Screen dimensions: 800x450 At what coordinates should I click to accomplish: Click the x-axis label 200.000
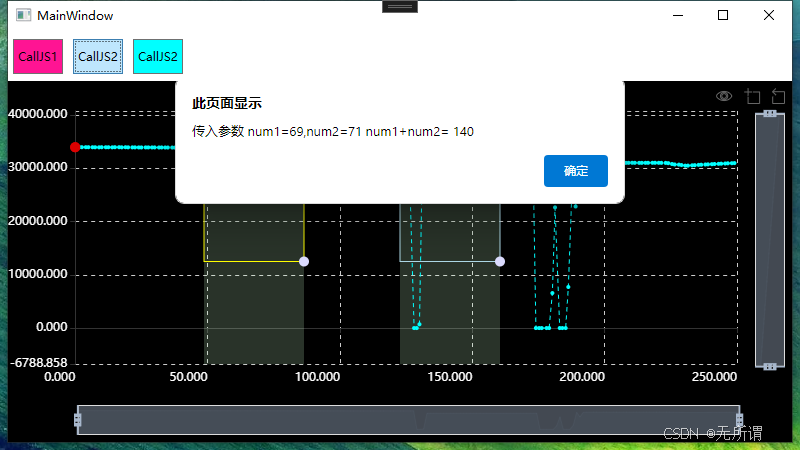(x=582, y=377)
